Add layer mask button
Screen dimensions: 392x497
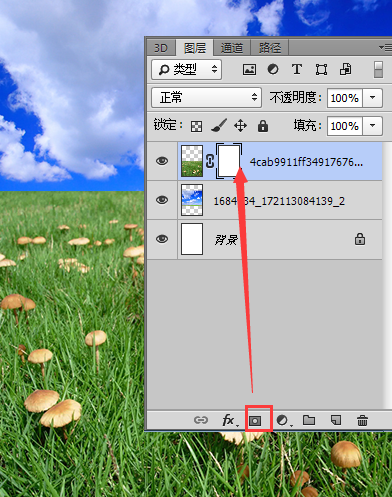(x=255, y=421)
